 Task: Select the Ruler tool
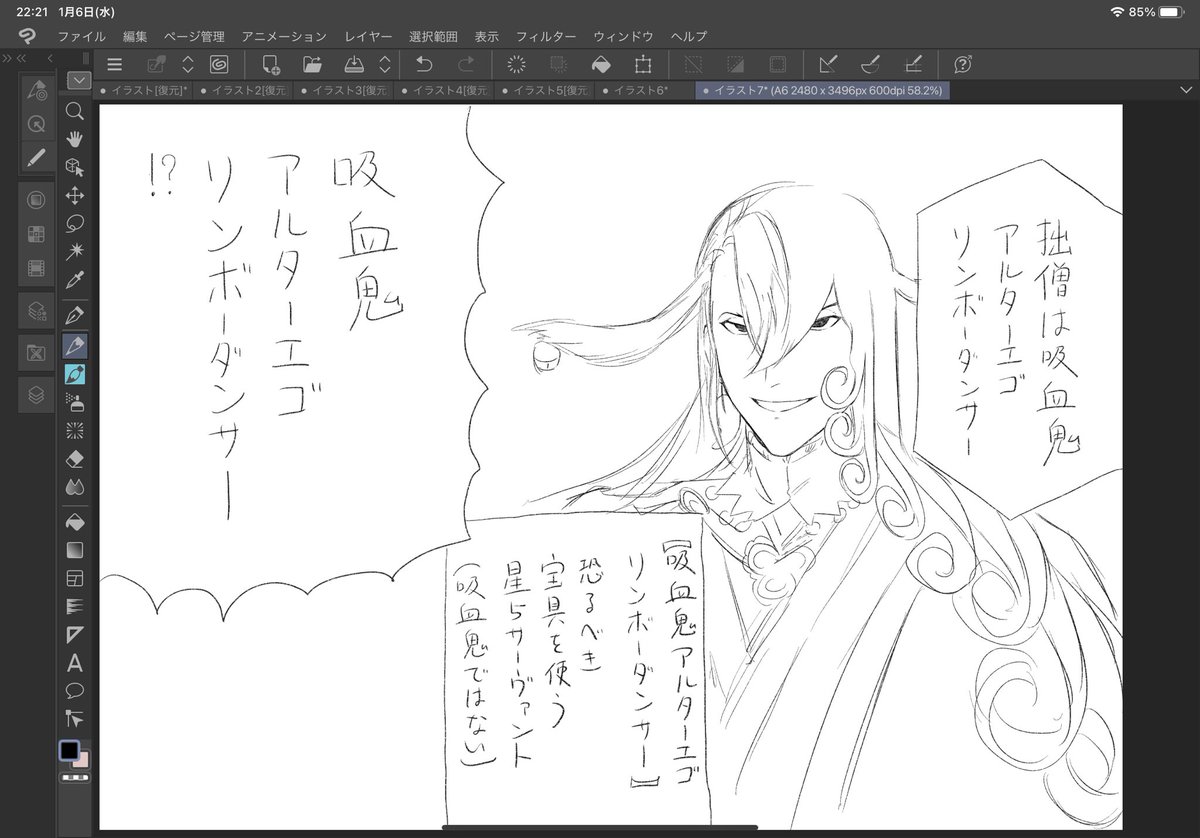74,634
